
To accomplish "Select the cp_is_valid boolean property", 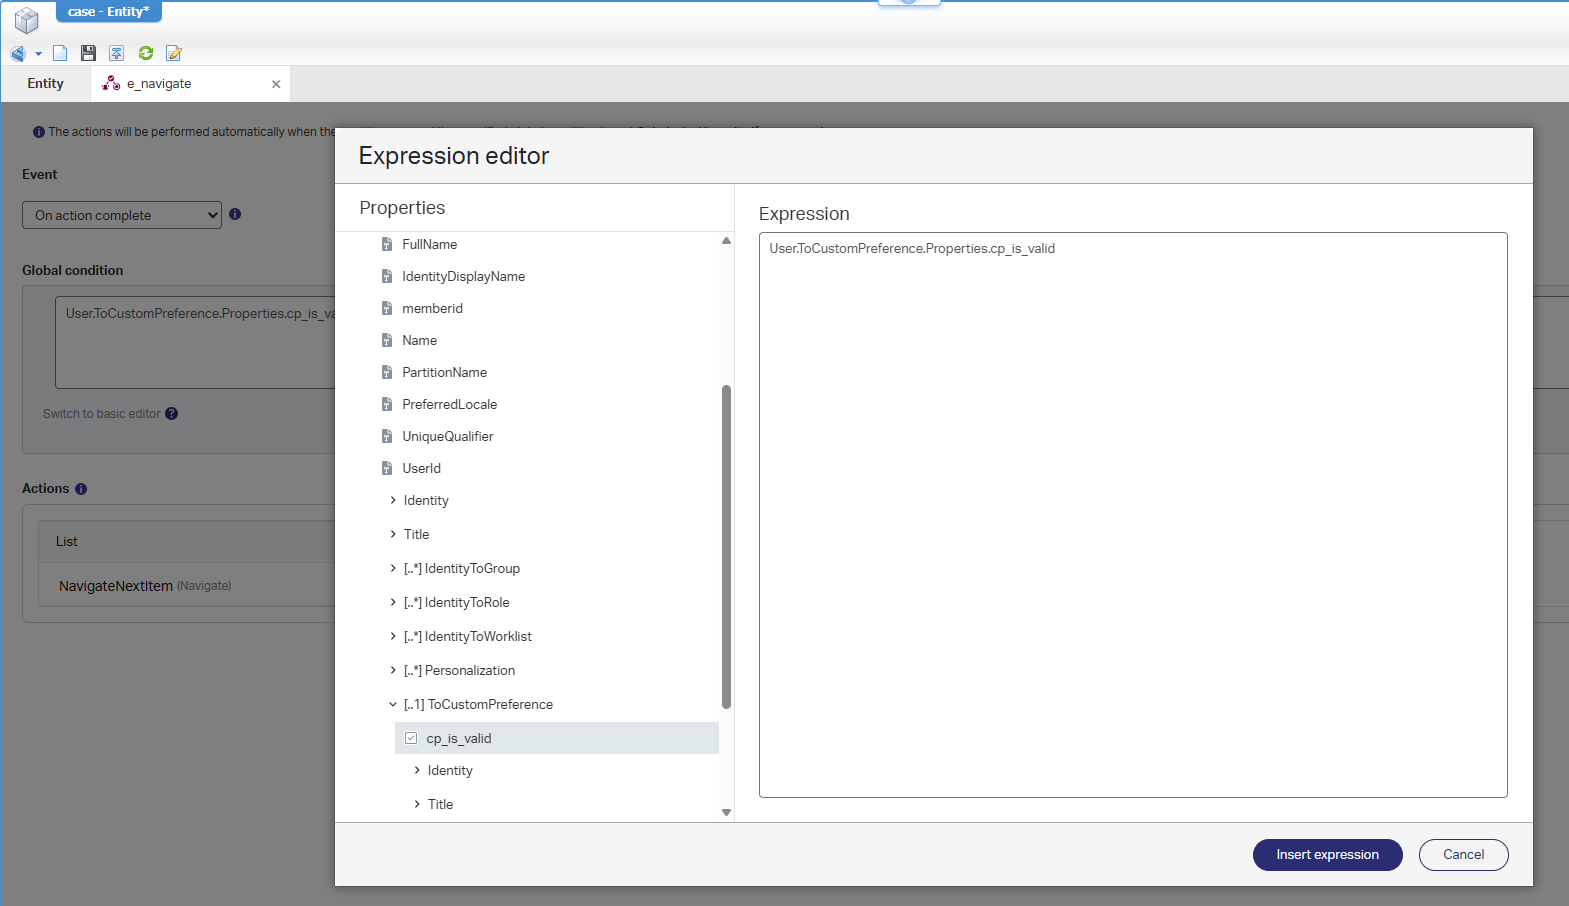I will click(x=459, y=738).
